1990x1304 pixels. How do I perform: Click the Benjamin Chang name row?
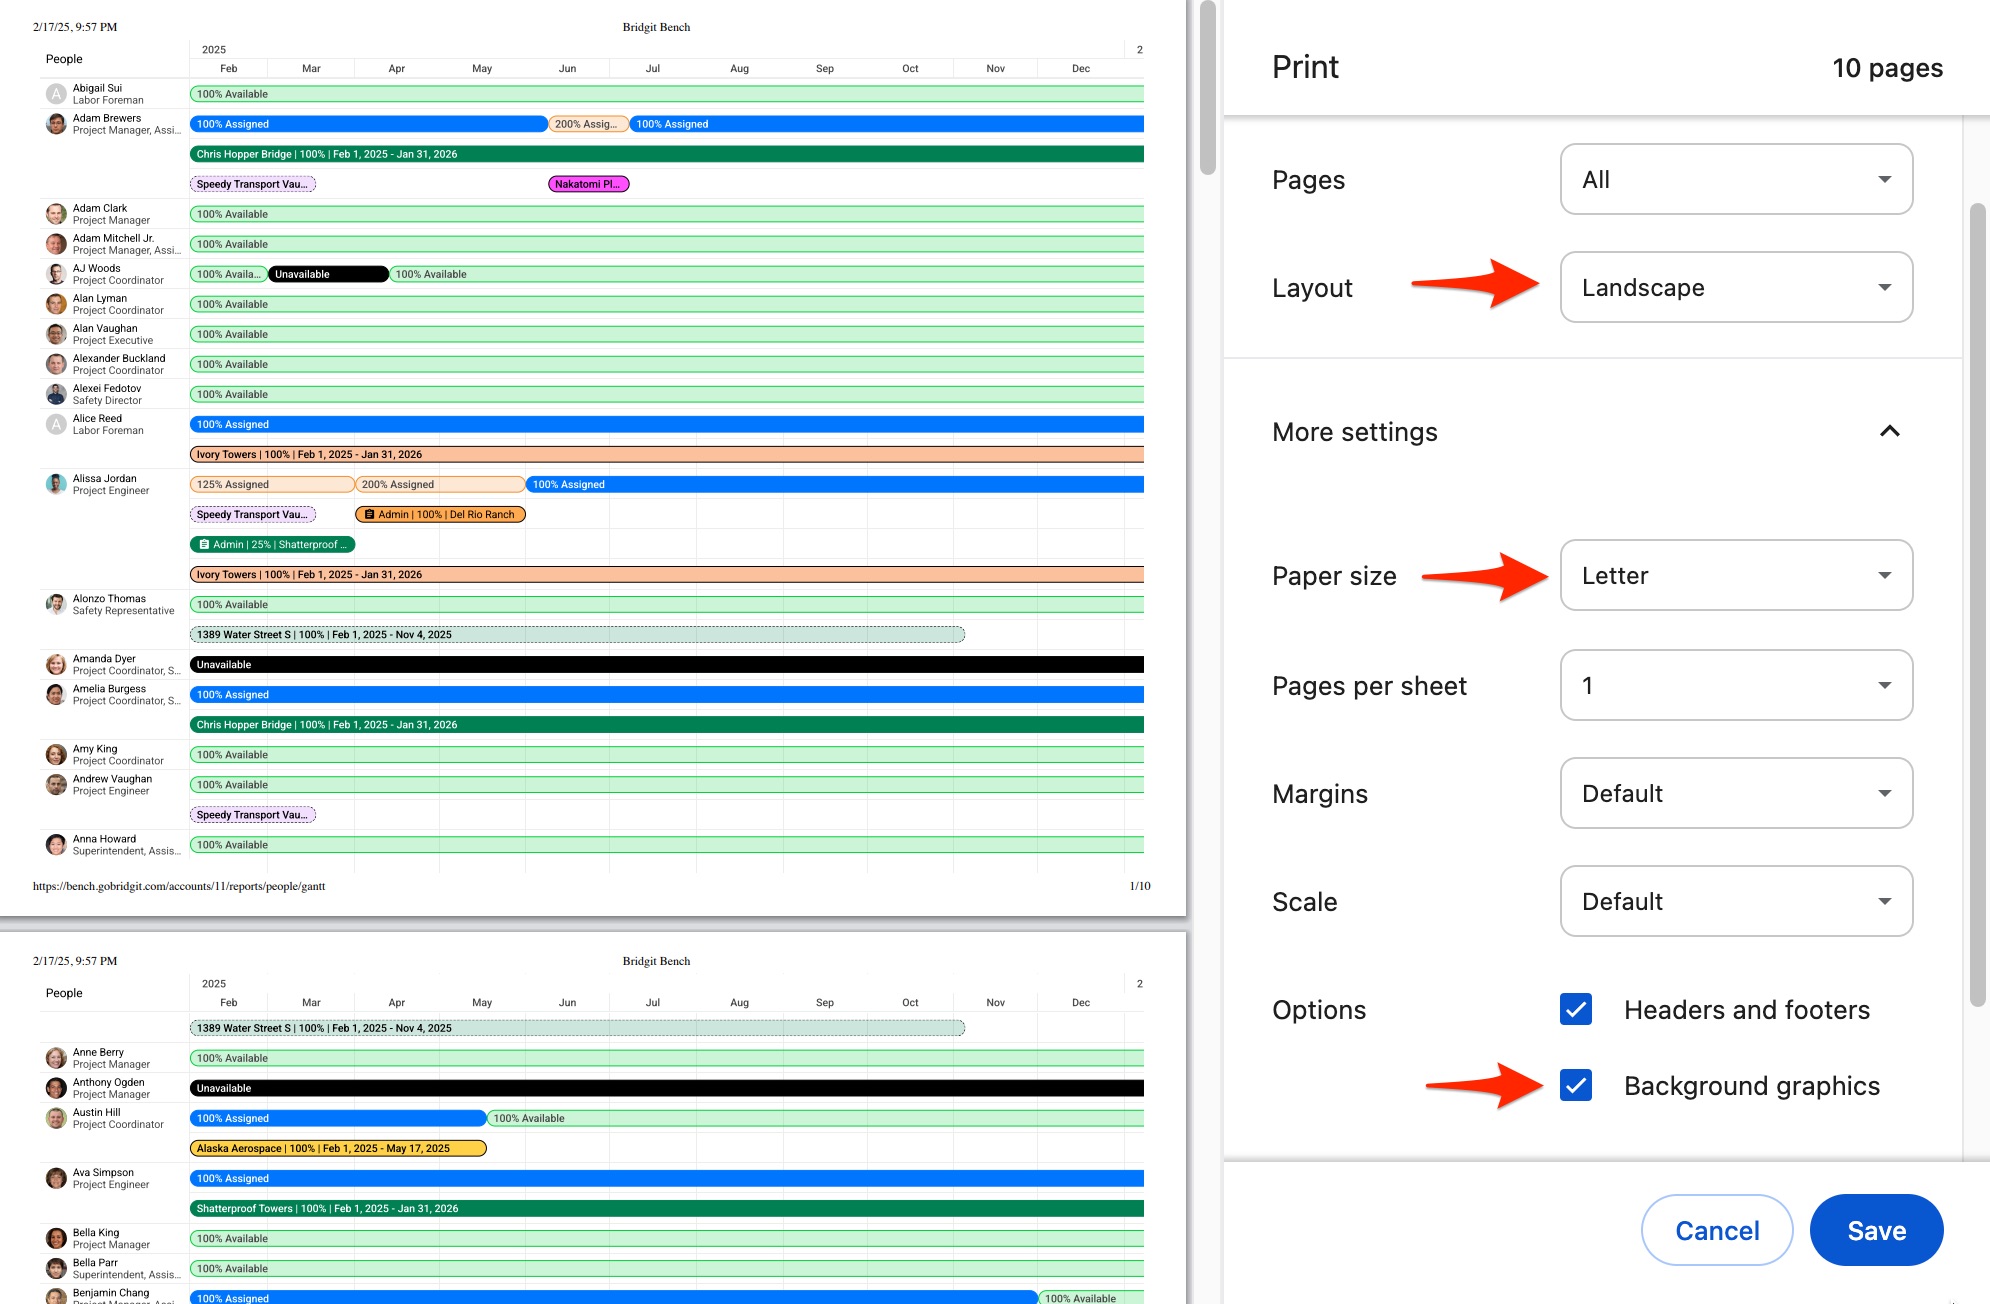click(x=111, y=1293)
